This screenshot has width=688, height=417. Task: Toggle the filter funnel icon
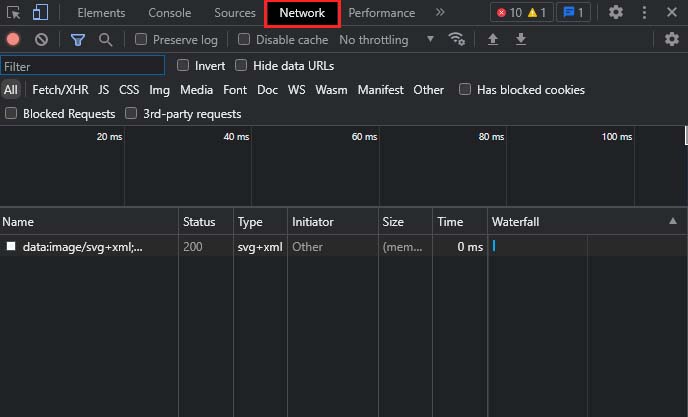[x=78, y=40]
